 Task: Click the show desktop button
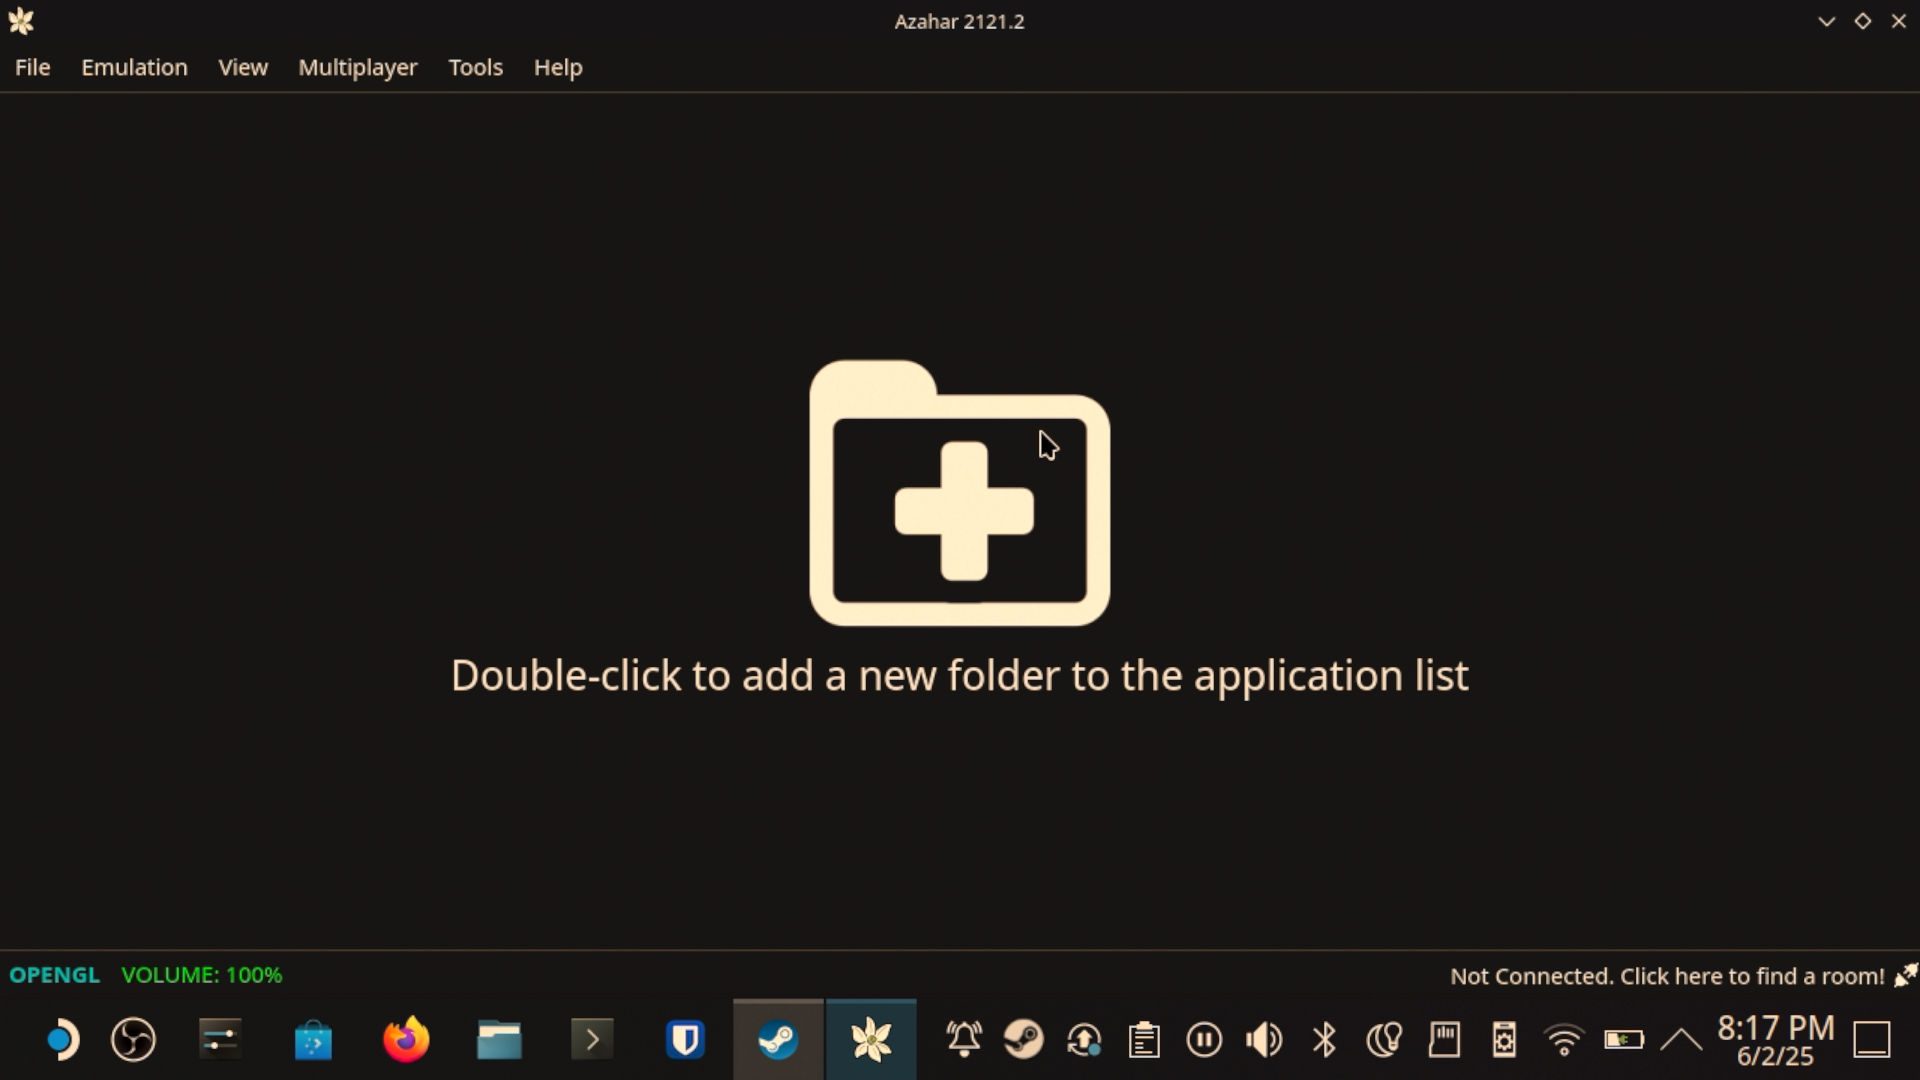point(1872,1040)
